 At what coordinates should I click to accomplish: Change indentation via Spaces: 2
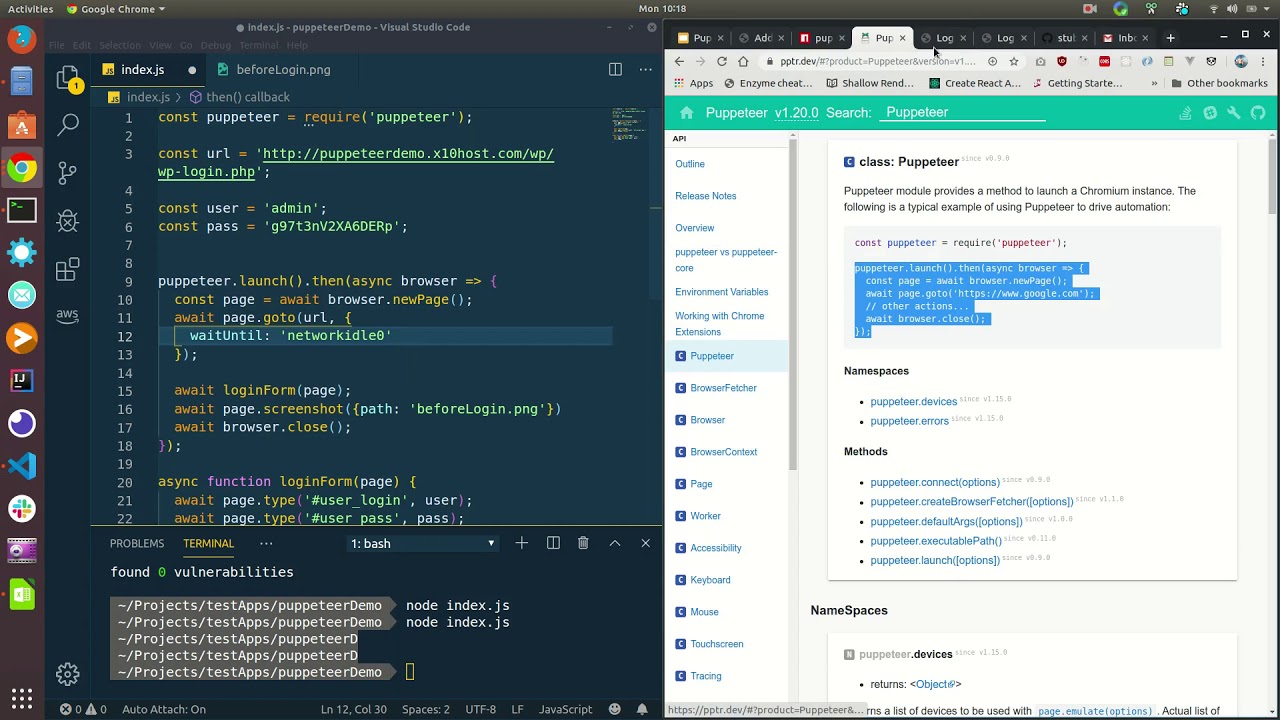tap(426, 709)
